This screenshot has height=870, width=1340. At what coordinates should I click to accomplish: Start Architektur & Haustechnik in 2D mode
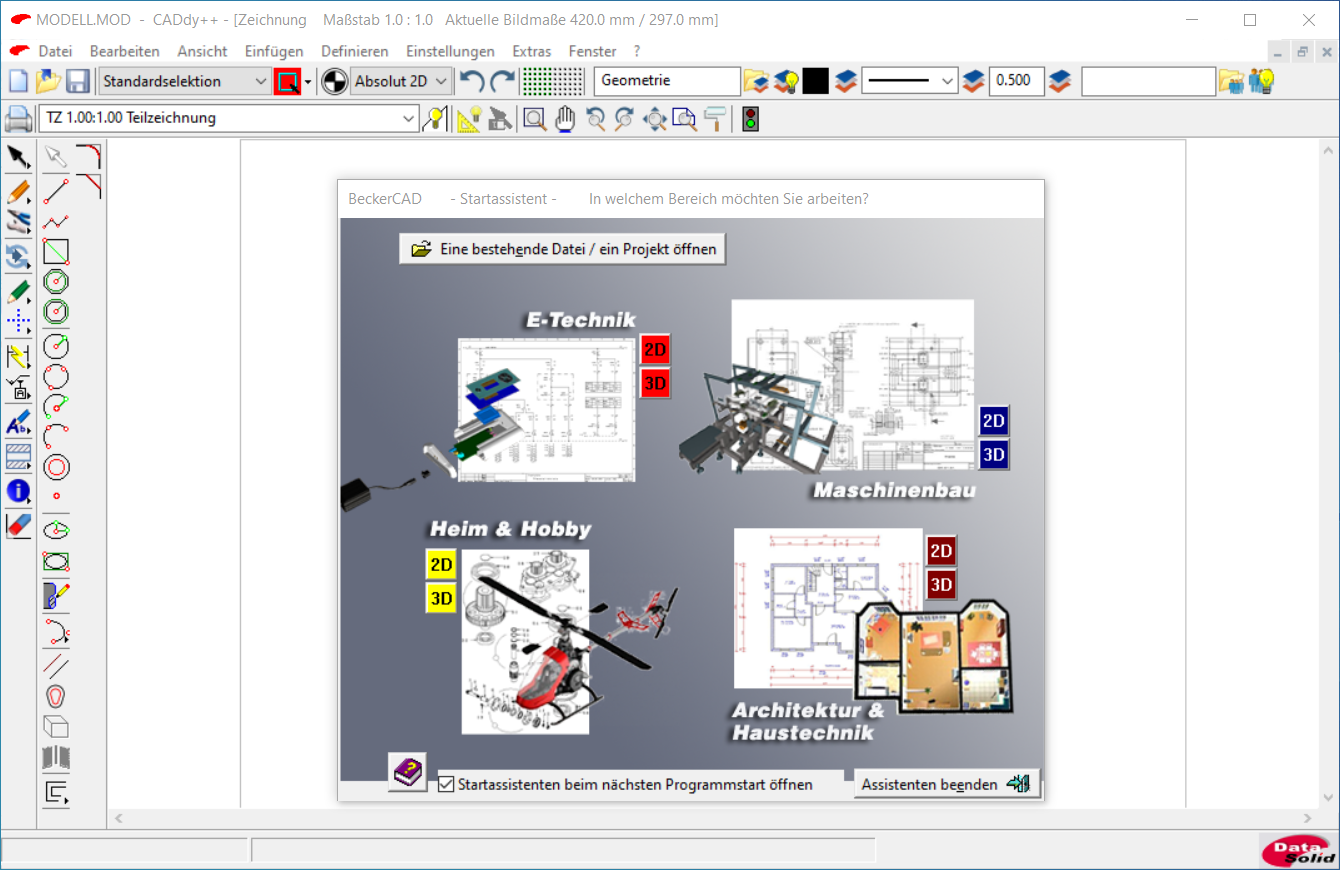coord(941,551)
